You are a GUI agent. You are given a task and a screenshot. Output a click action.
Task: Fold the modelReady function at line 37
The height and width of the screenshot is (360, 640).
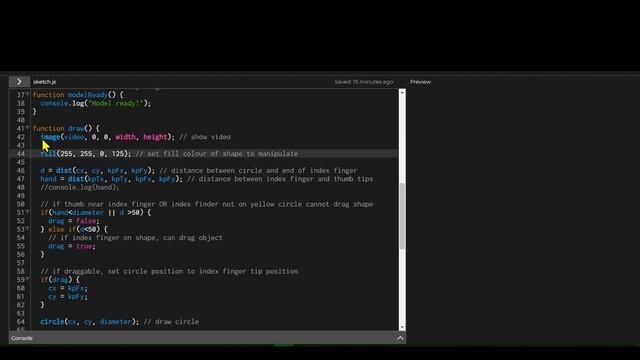coord(28,94)
